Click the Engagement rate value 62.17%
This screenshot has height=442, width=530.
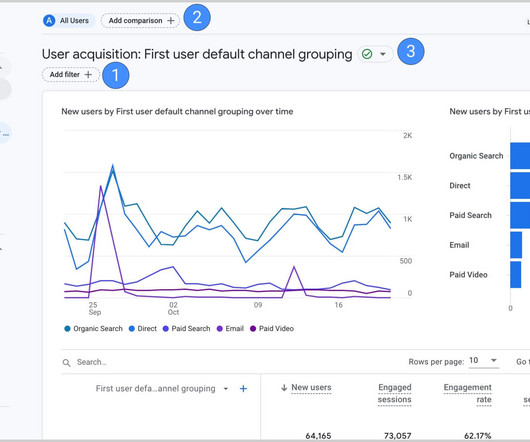coord(478,436)
